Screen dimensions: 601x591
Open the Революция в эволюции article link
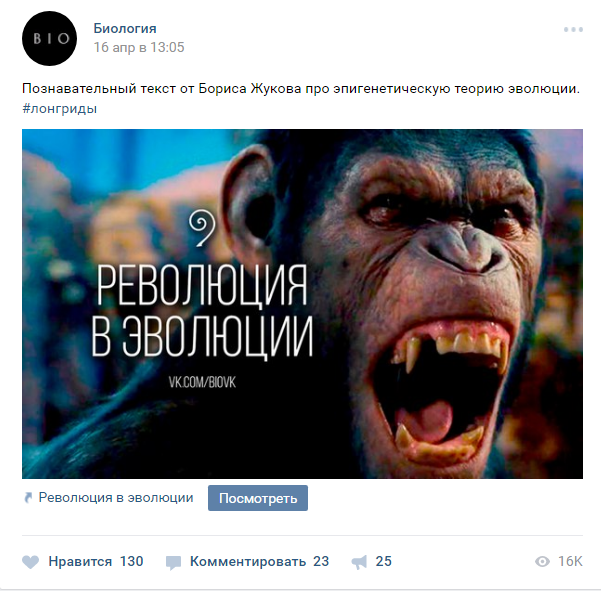(116, 497)
